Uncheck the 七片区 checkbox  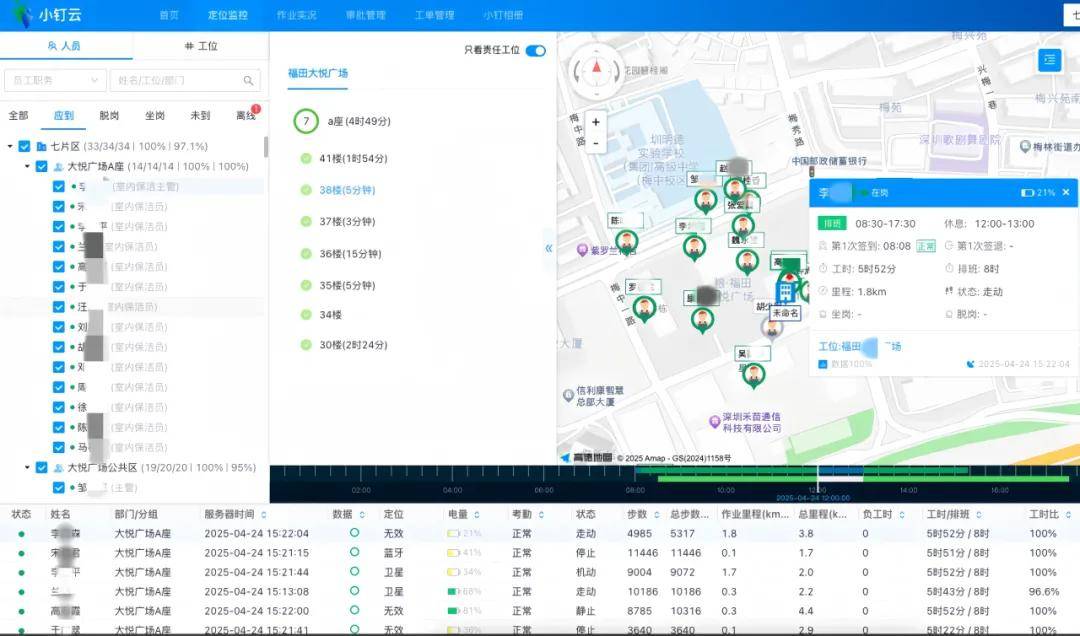(25, 146)
